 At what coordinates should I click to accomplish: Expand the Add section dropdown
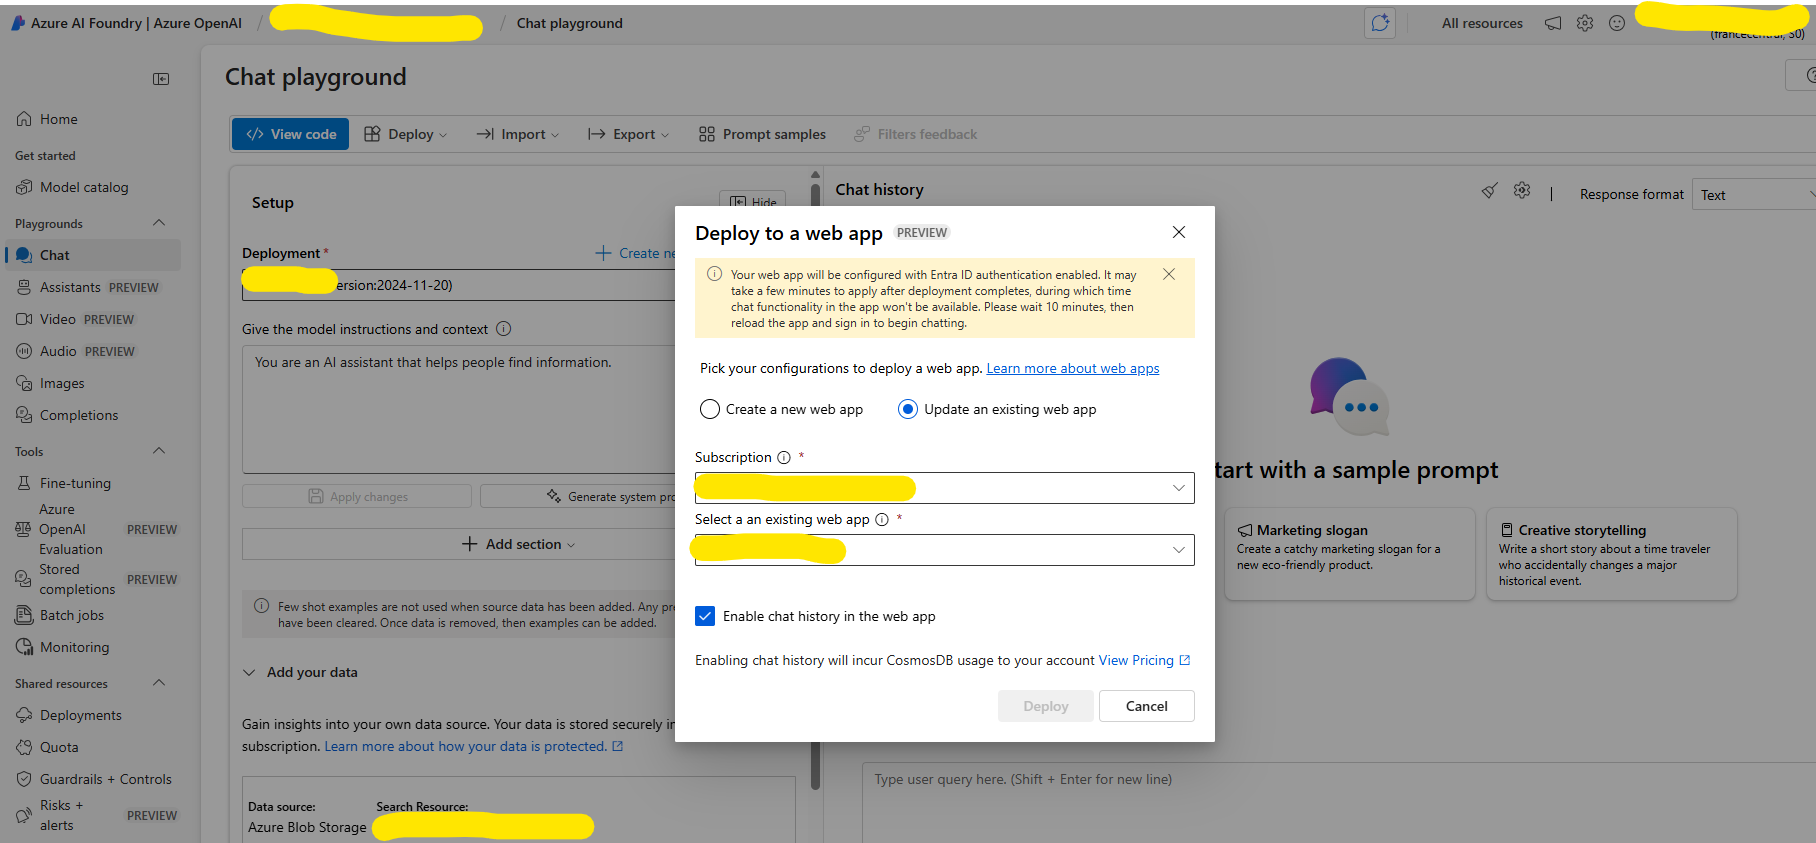pyautogui.click(x=518, y=544)
